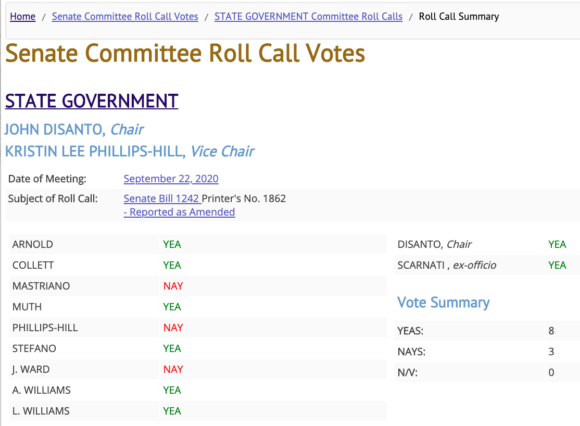Open STATE GOVERNMENT Committee Roll Calls breadcrumb

[x=308, y=17]
